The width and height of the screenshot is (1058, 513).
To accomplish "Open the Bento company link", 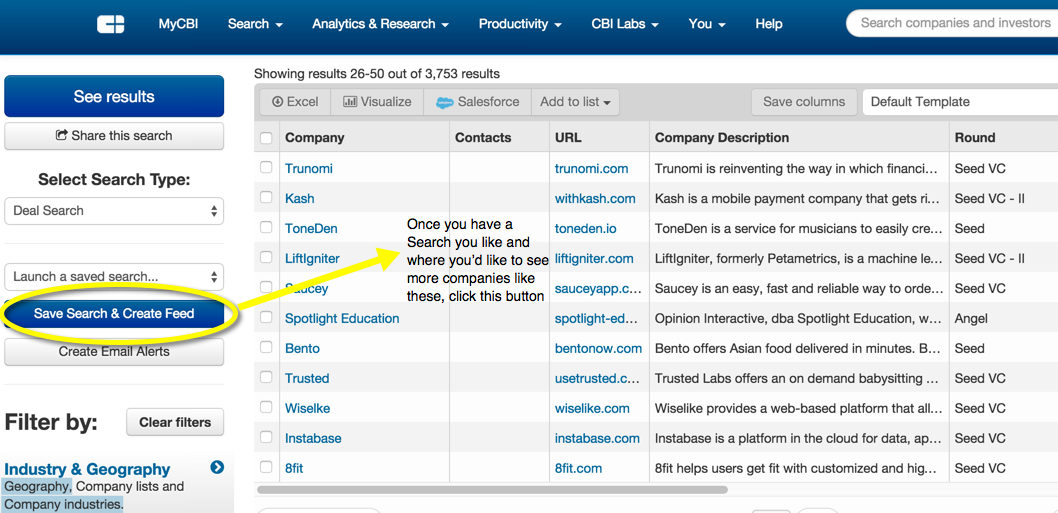I will [302, 348].
